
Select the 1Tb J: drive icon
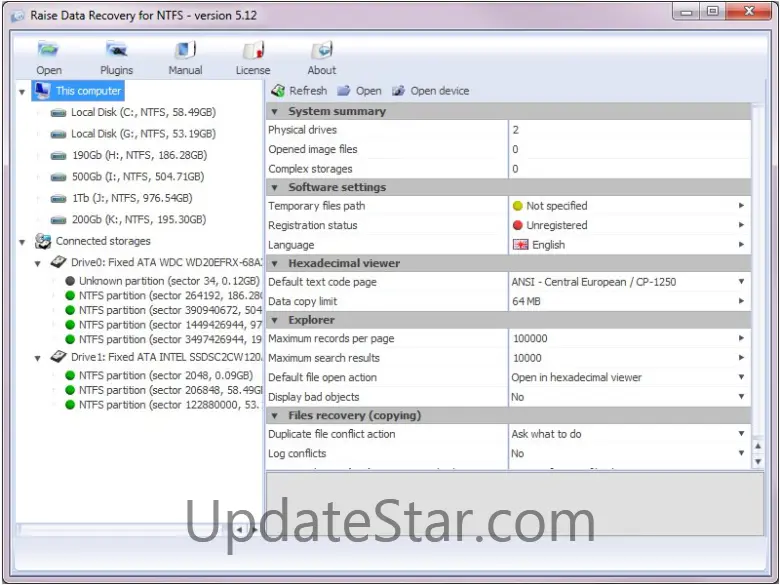point(58,198)
